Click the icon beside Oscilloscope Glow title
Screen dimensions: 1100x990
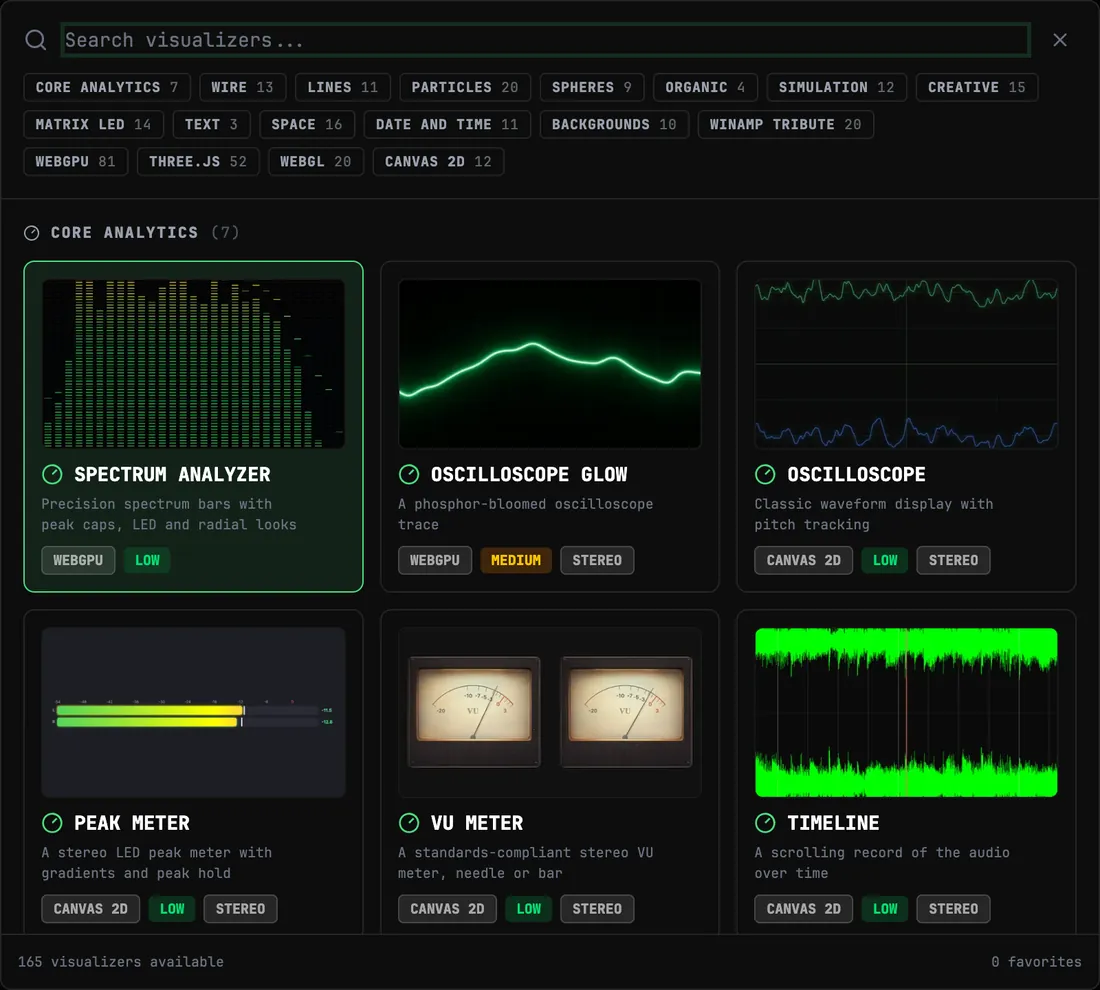click(x=408, y=474)
